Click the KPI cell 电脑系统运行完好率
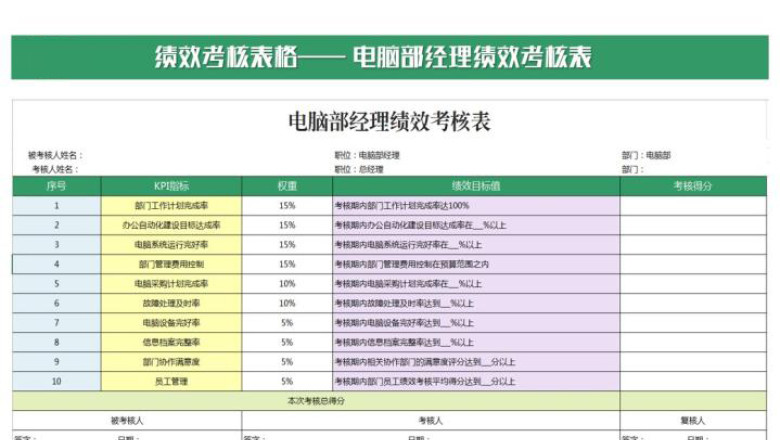The image size is (780, 440). (x=171, y=245)
